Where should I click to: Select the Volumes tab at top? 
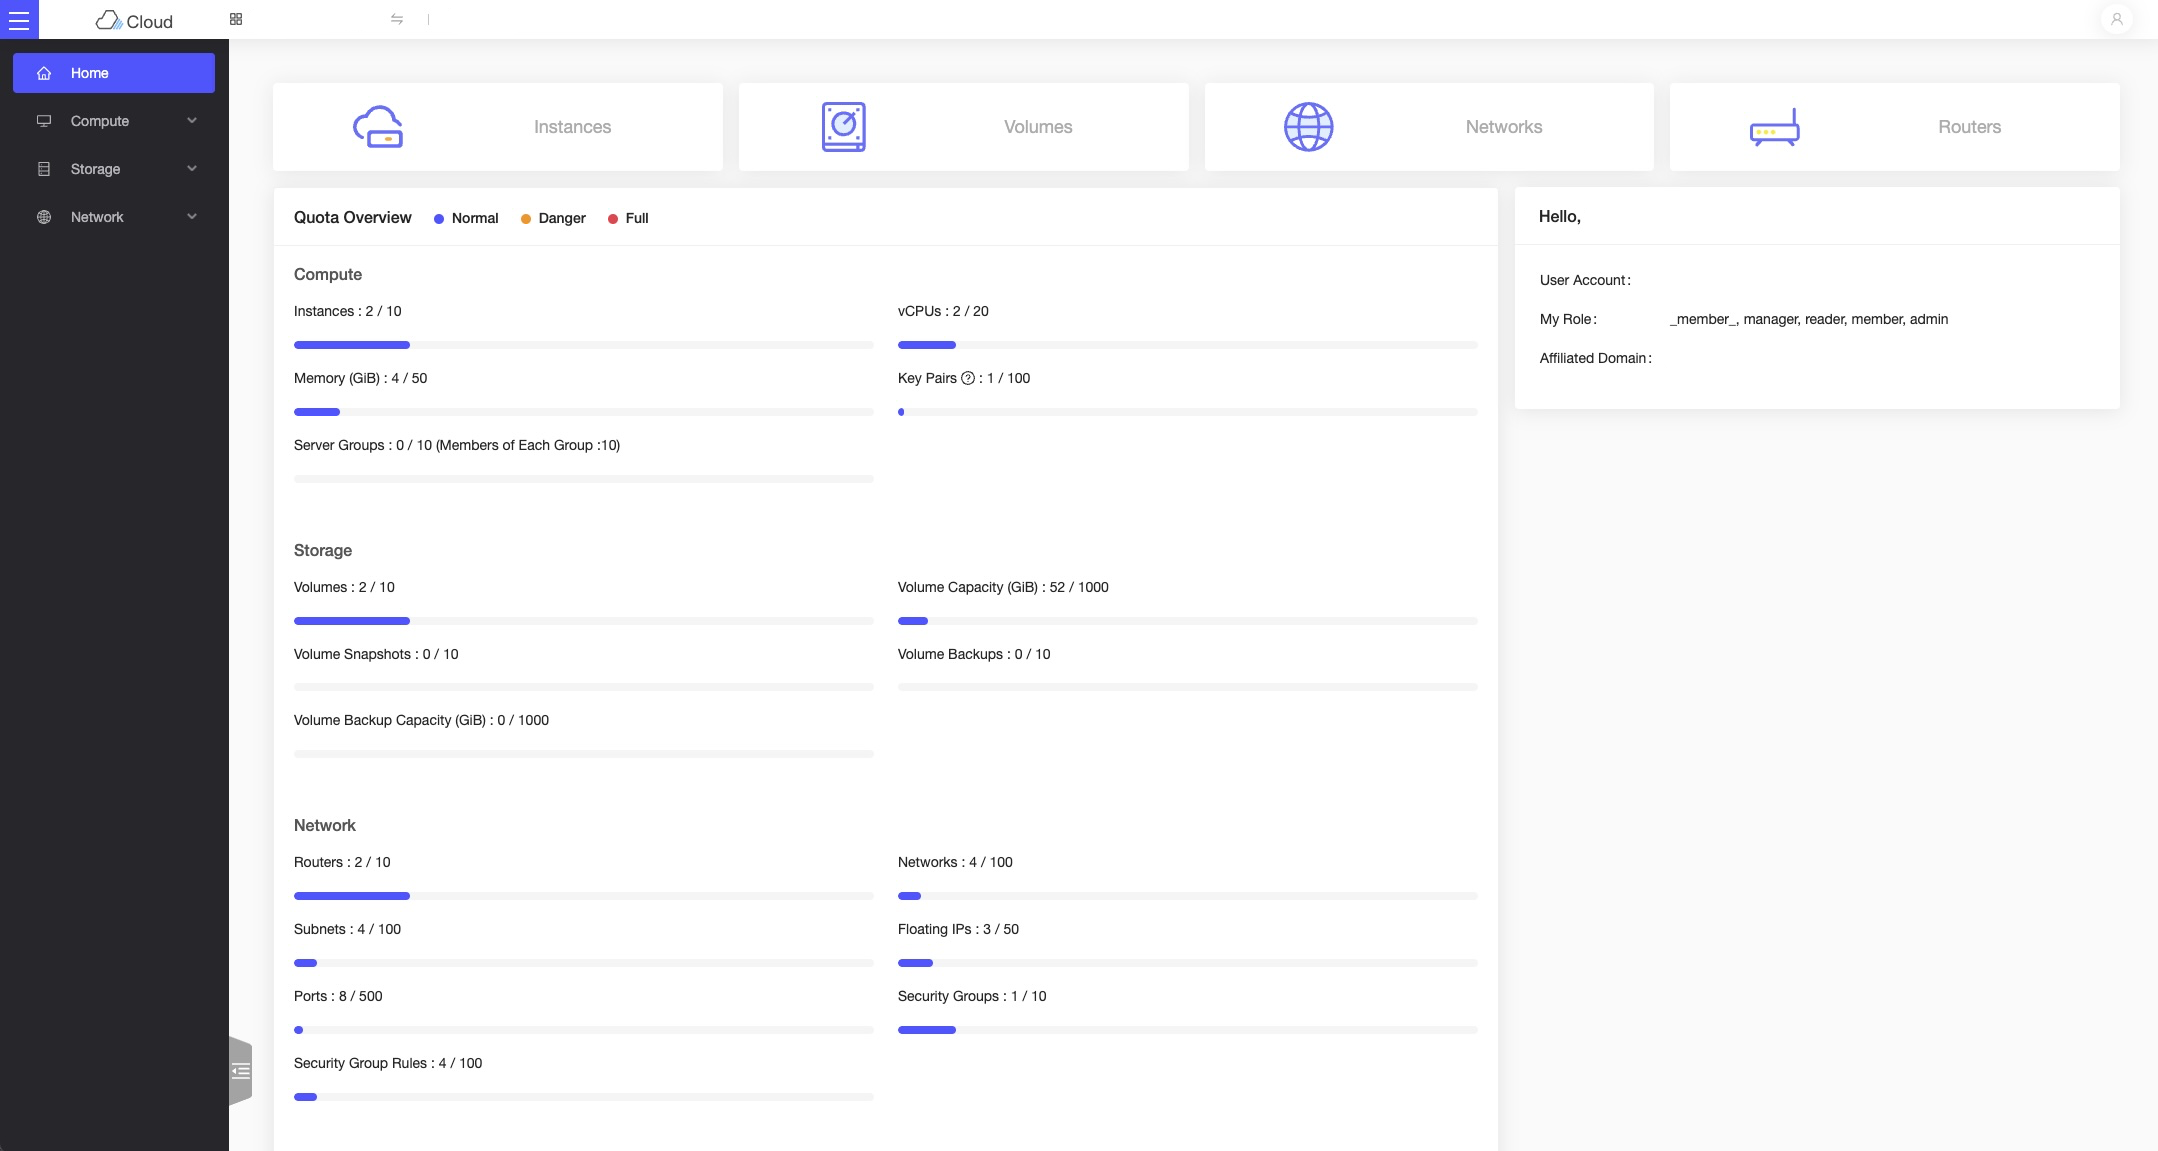(x=963, y=127)
